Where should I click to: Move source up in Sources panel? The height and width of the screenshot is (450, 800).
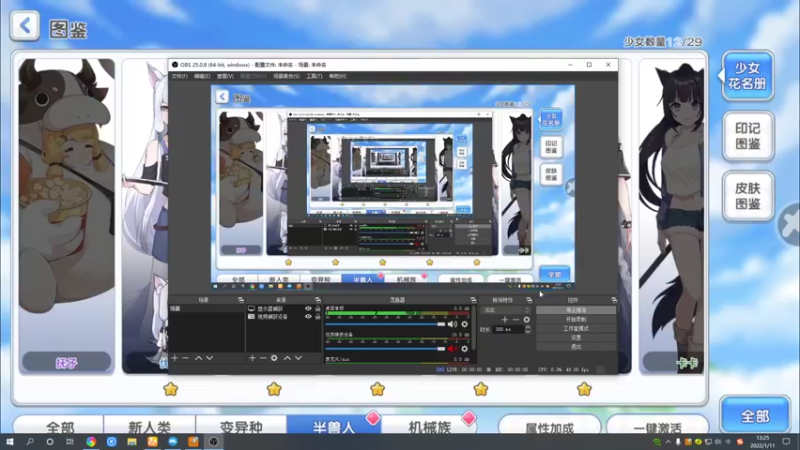point(287,358)
